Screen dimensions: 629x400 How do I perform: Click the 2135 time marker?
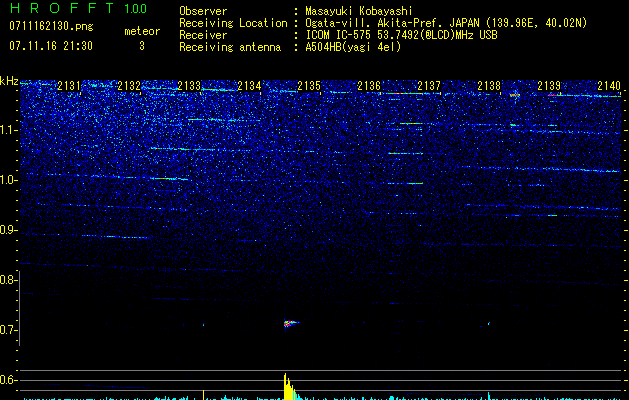point(309,86)
